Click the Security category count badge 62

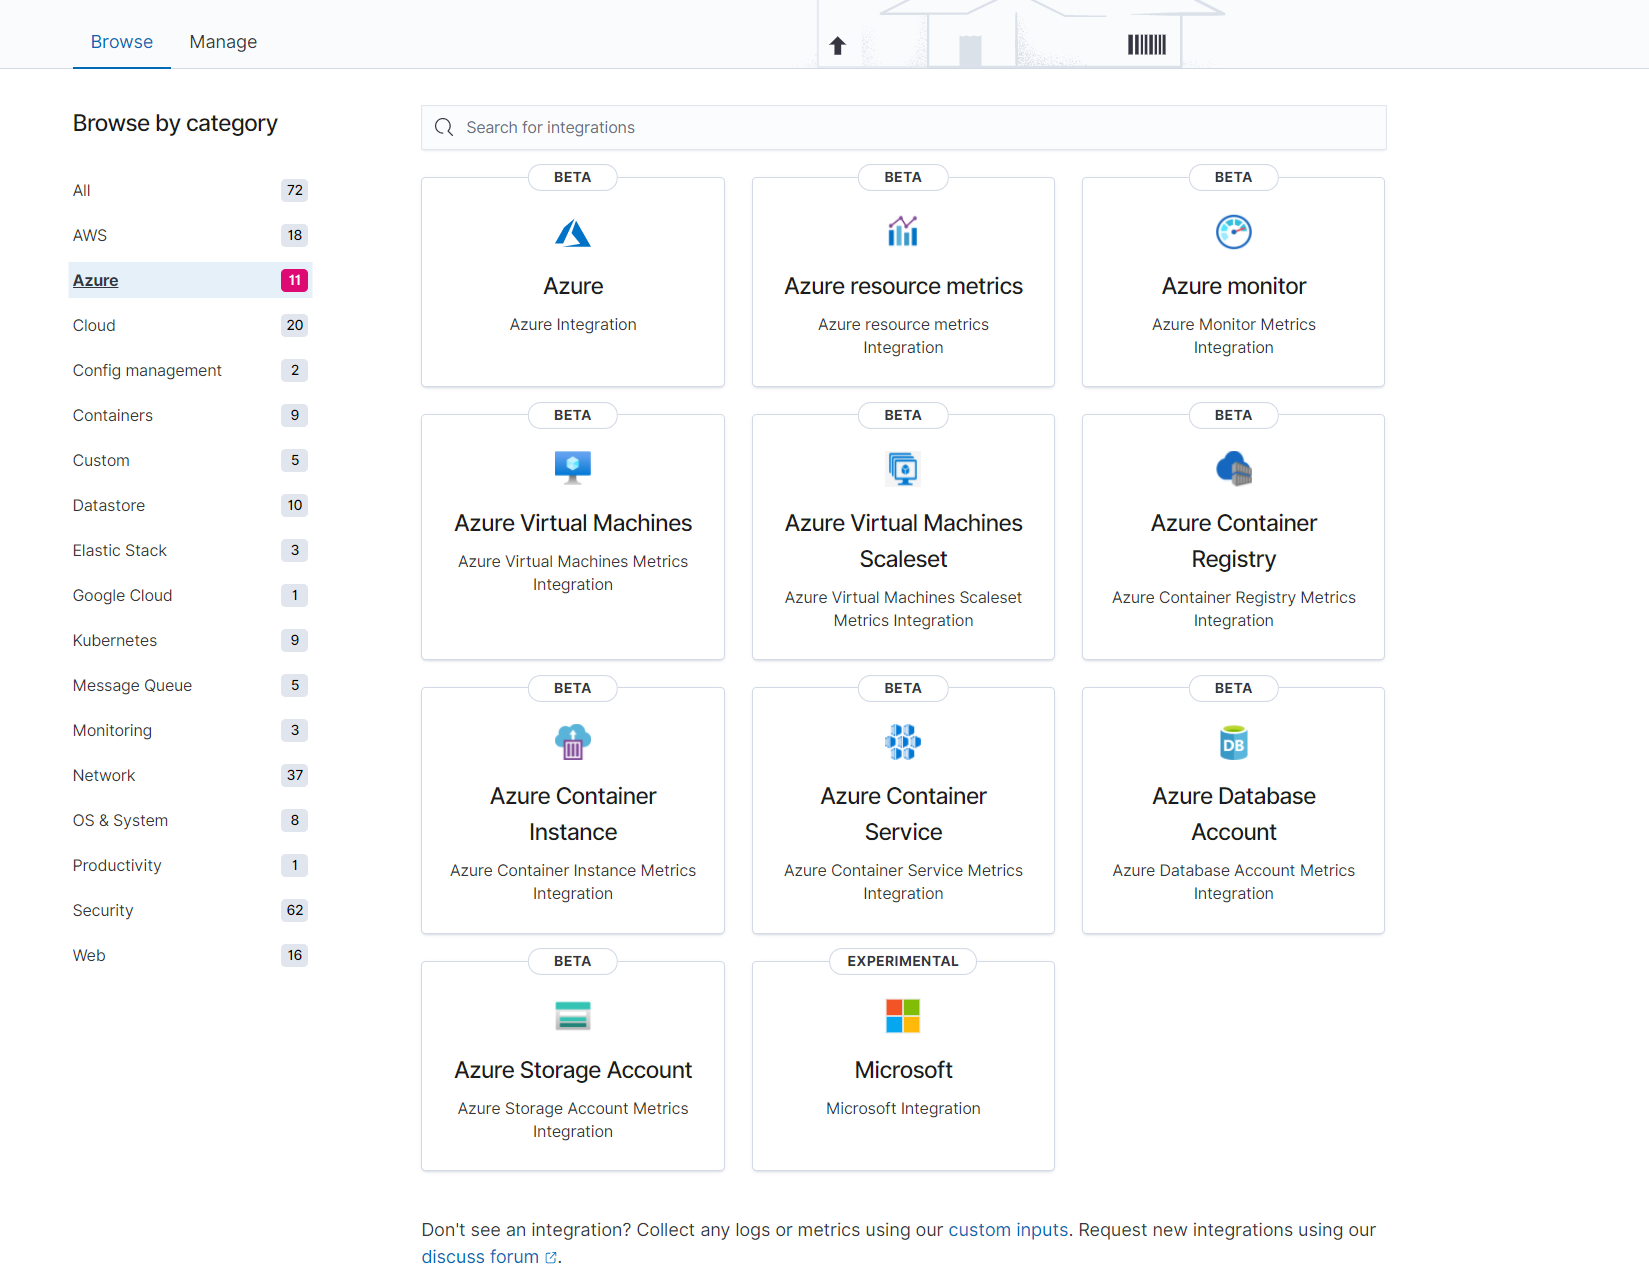point(295,910)
